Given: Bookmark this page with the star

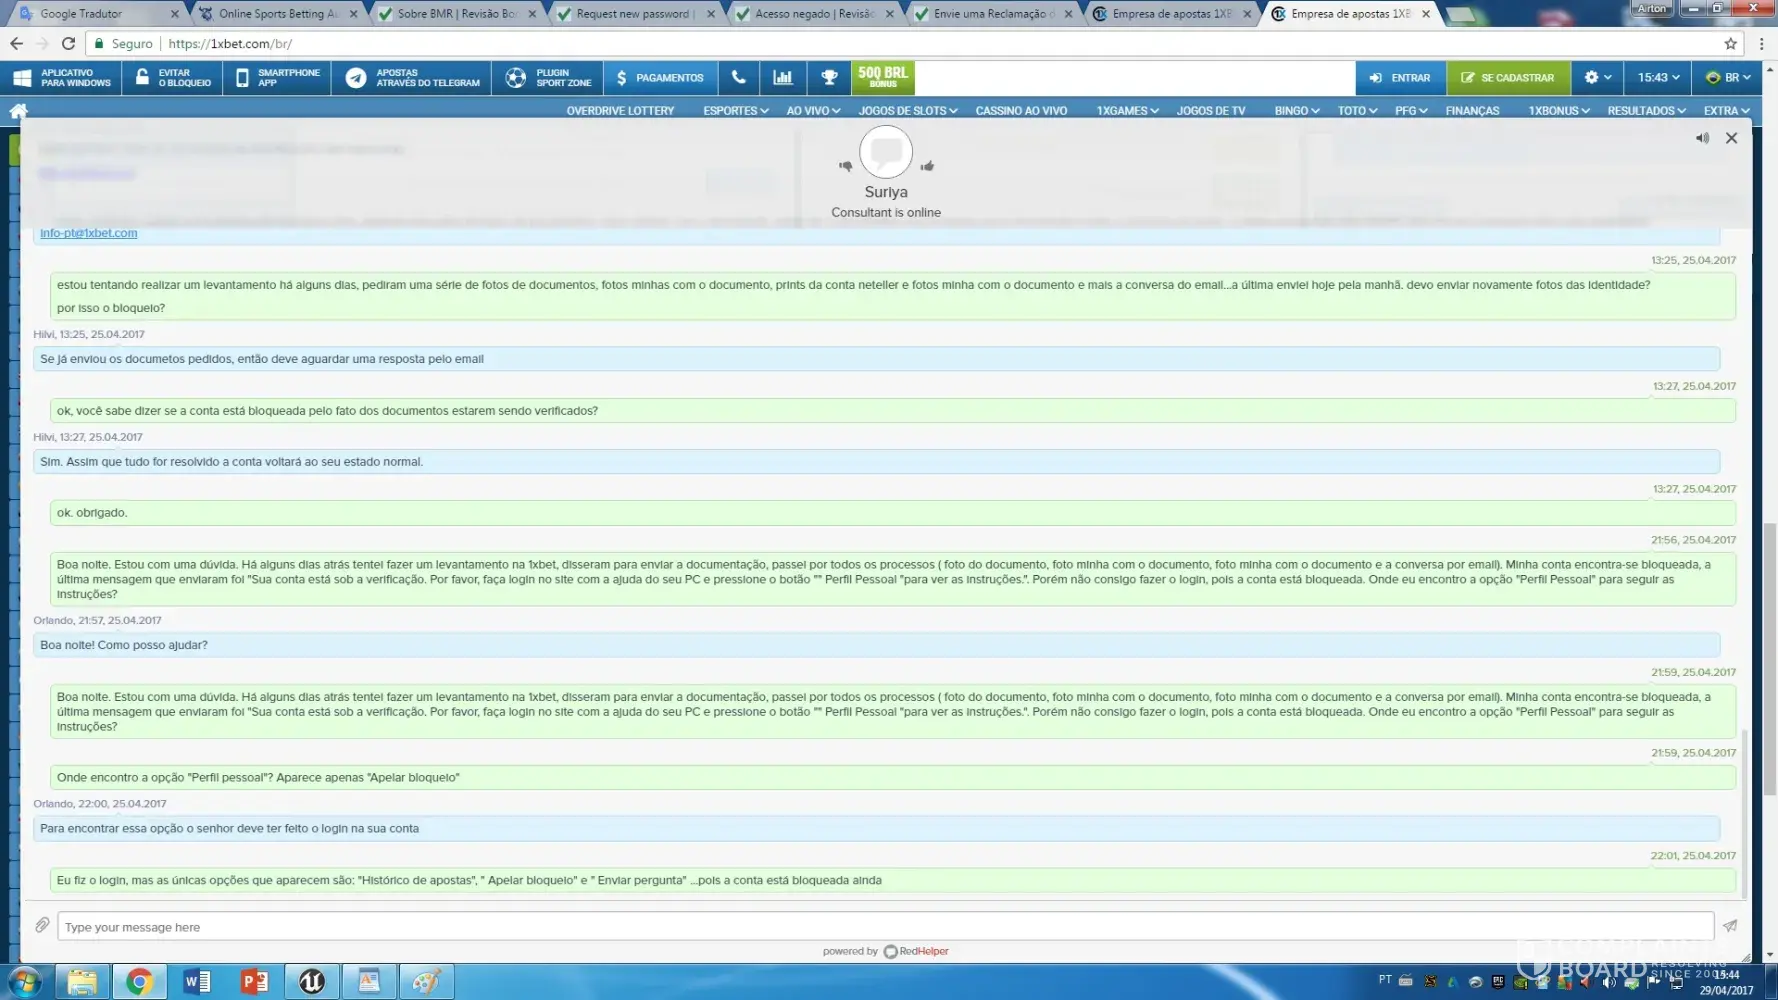Looking at the screenshot, I should [x=1730, y=44].
